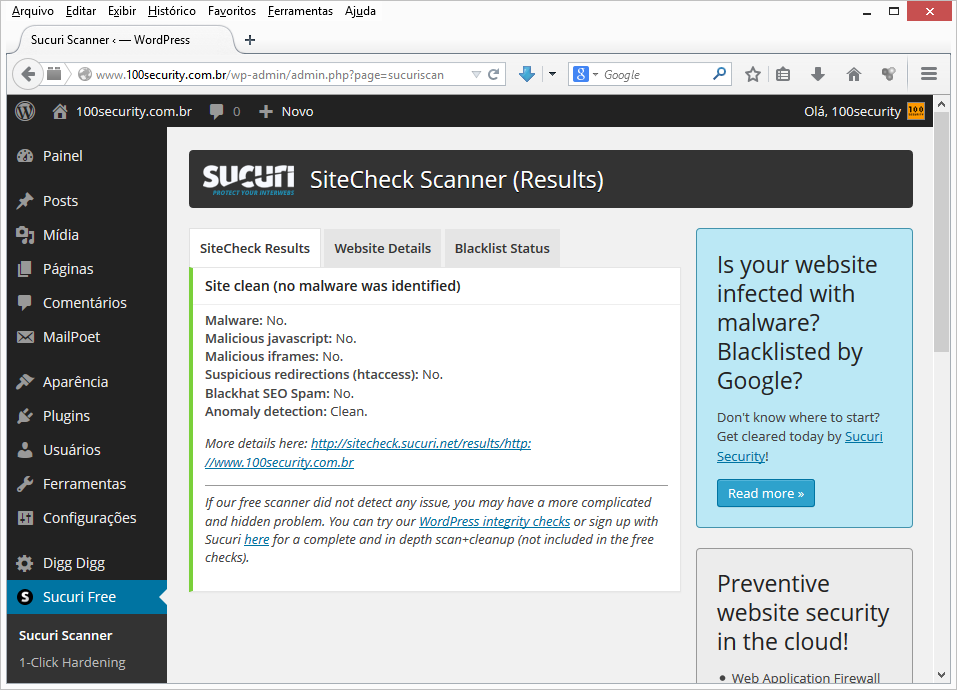This screenshot has width=957, height=690.
Task: Click the home icon beside 100security.com.br
Action: tap(60, 112)
